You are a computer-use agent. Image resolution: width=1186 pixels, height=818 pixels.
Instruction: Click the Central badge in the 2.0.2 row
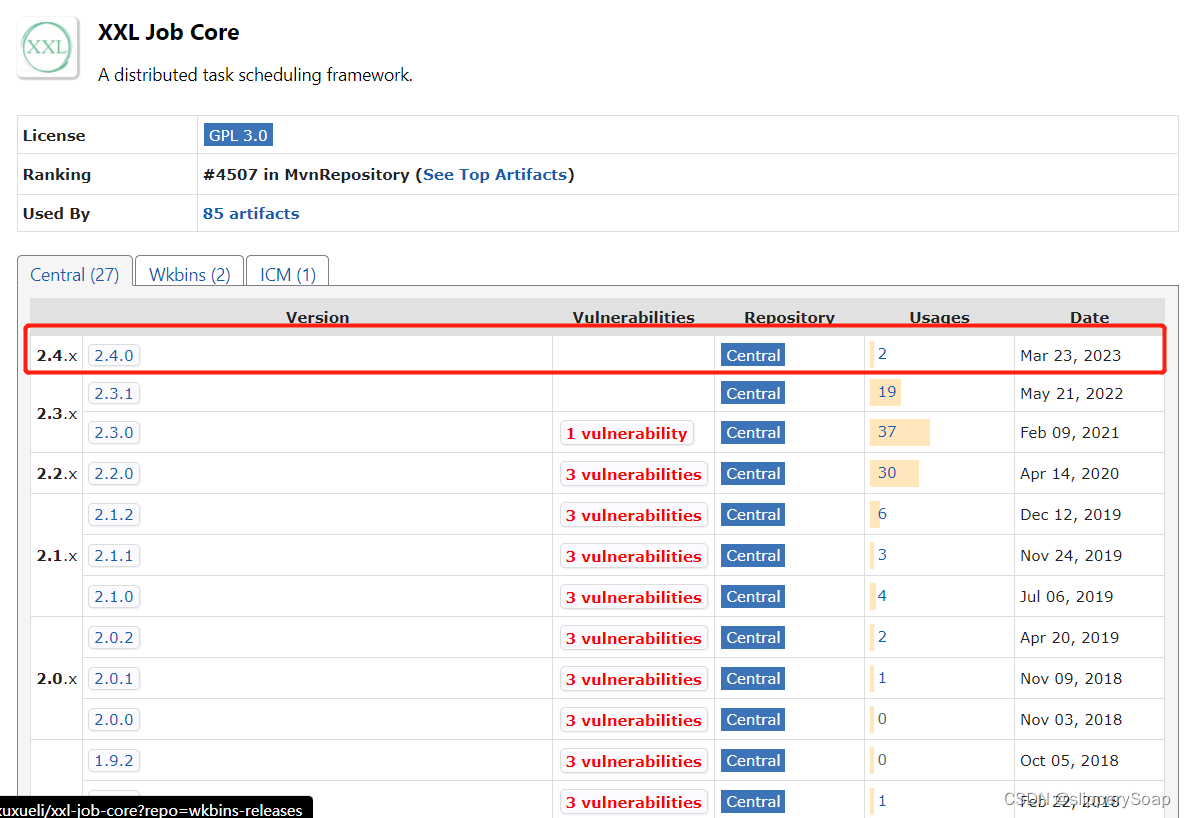tap(753, 638)
